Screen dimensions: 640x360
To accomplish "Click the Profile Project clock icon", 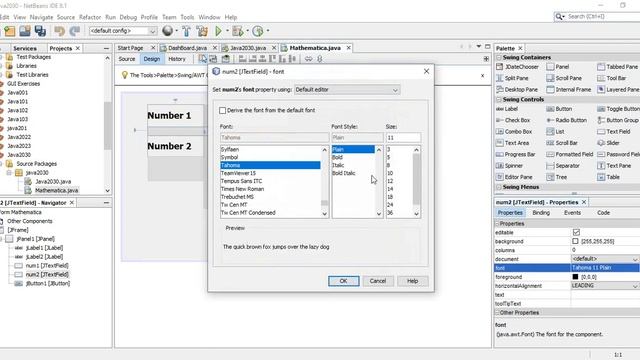I will coord(258,31).
